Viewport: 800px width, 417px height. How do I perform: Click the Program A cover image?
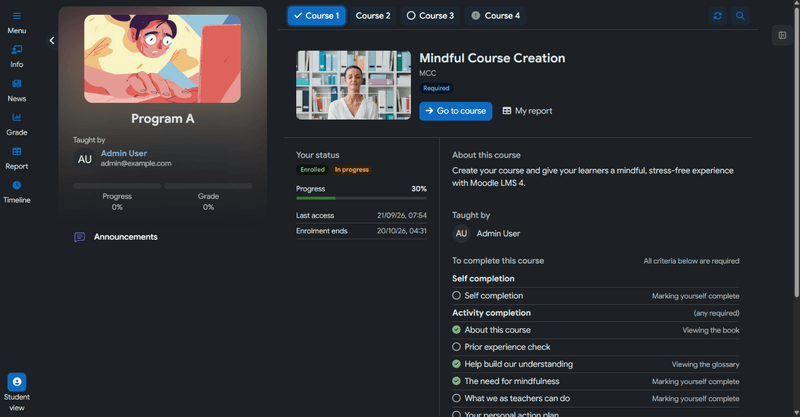click(x=162, y=59)
